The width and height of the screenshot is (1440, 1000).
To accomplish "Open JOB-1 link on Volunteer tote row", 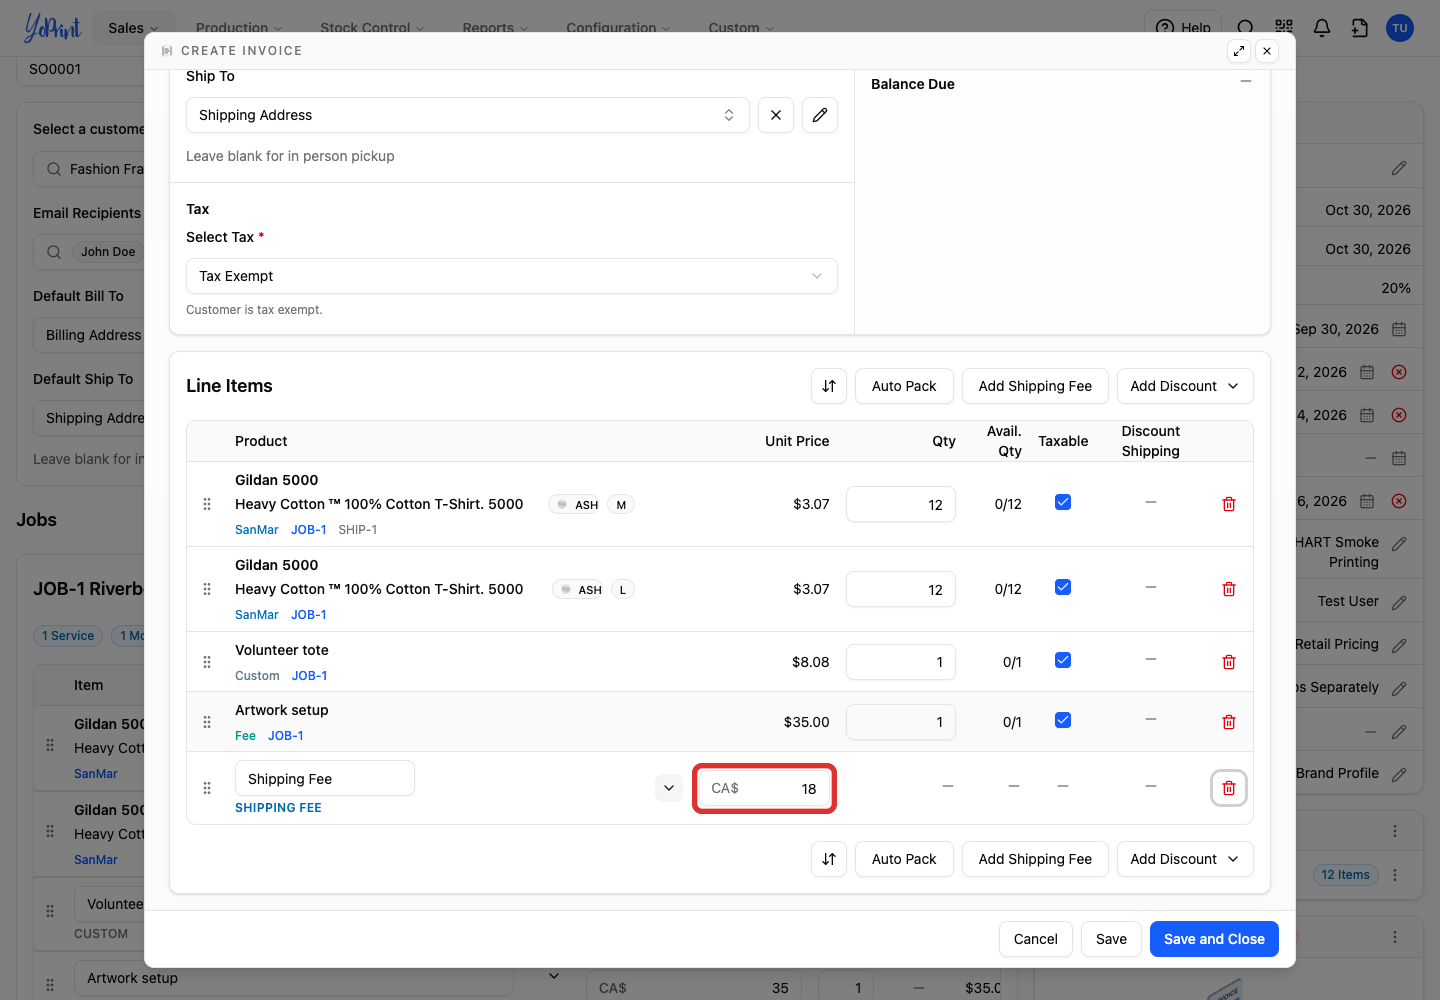I will click(x=310, y=676).
